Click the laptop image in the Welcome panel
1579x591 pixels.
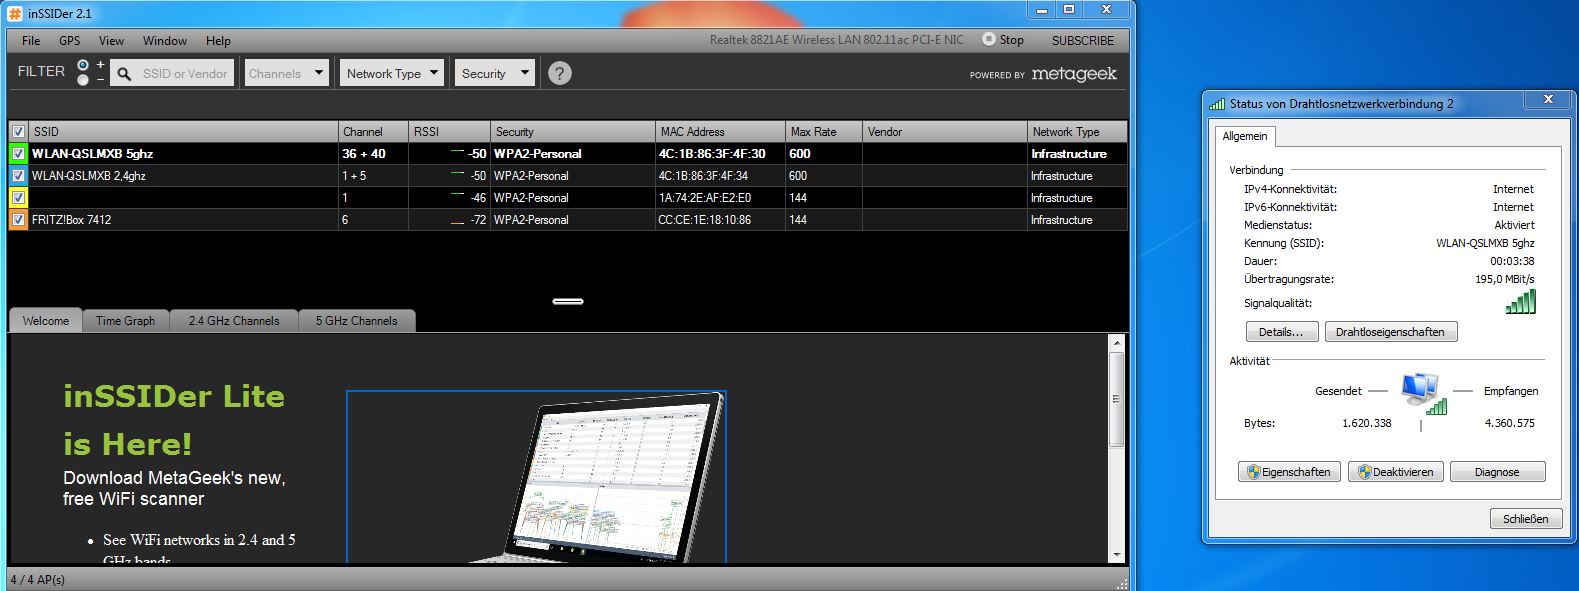coord(536,477)
